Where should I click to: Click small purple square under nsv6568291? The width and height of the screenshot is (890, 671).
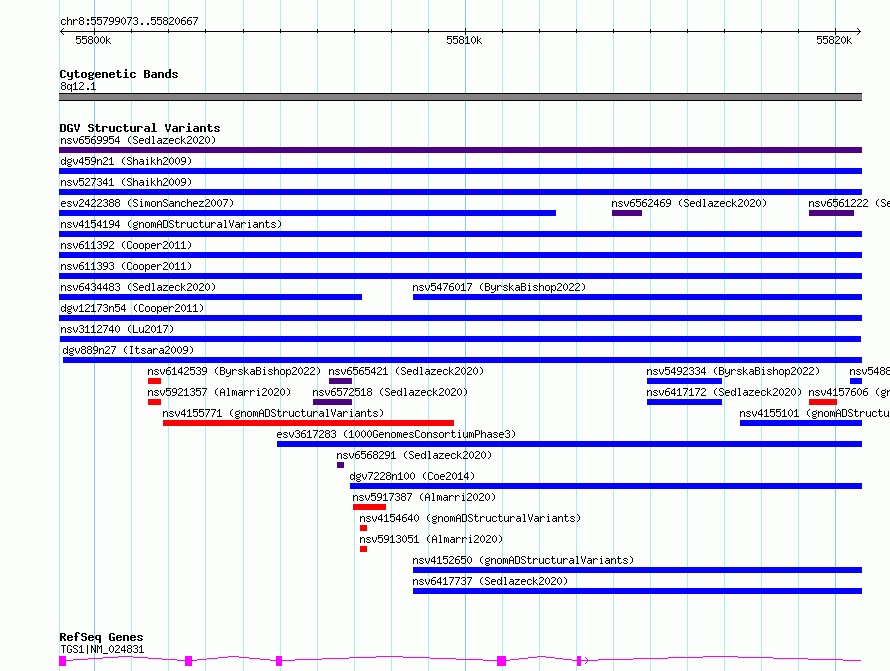[x=340, y=465]
